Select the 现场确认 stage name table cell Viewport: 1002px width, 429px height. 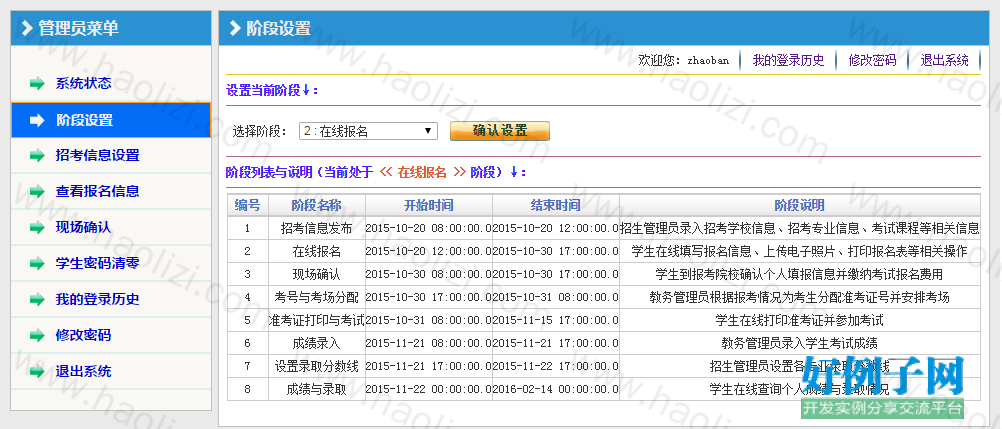[x=317, y=274]
